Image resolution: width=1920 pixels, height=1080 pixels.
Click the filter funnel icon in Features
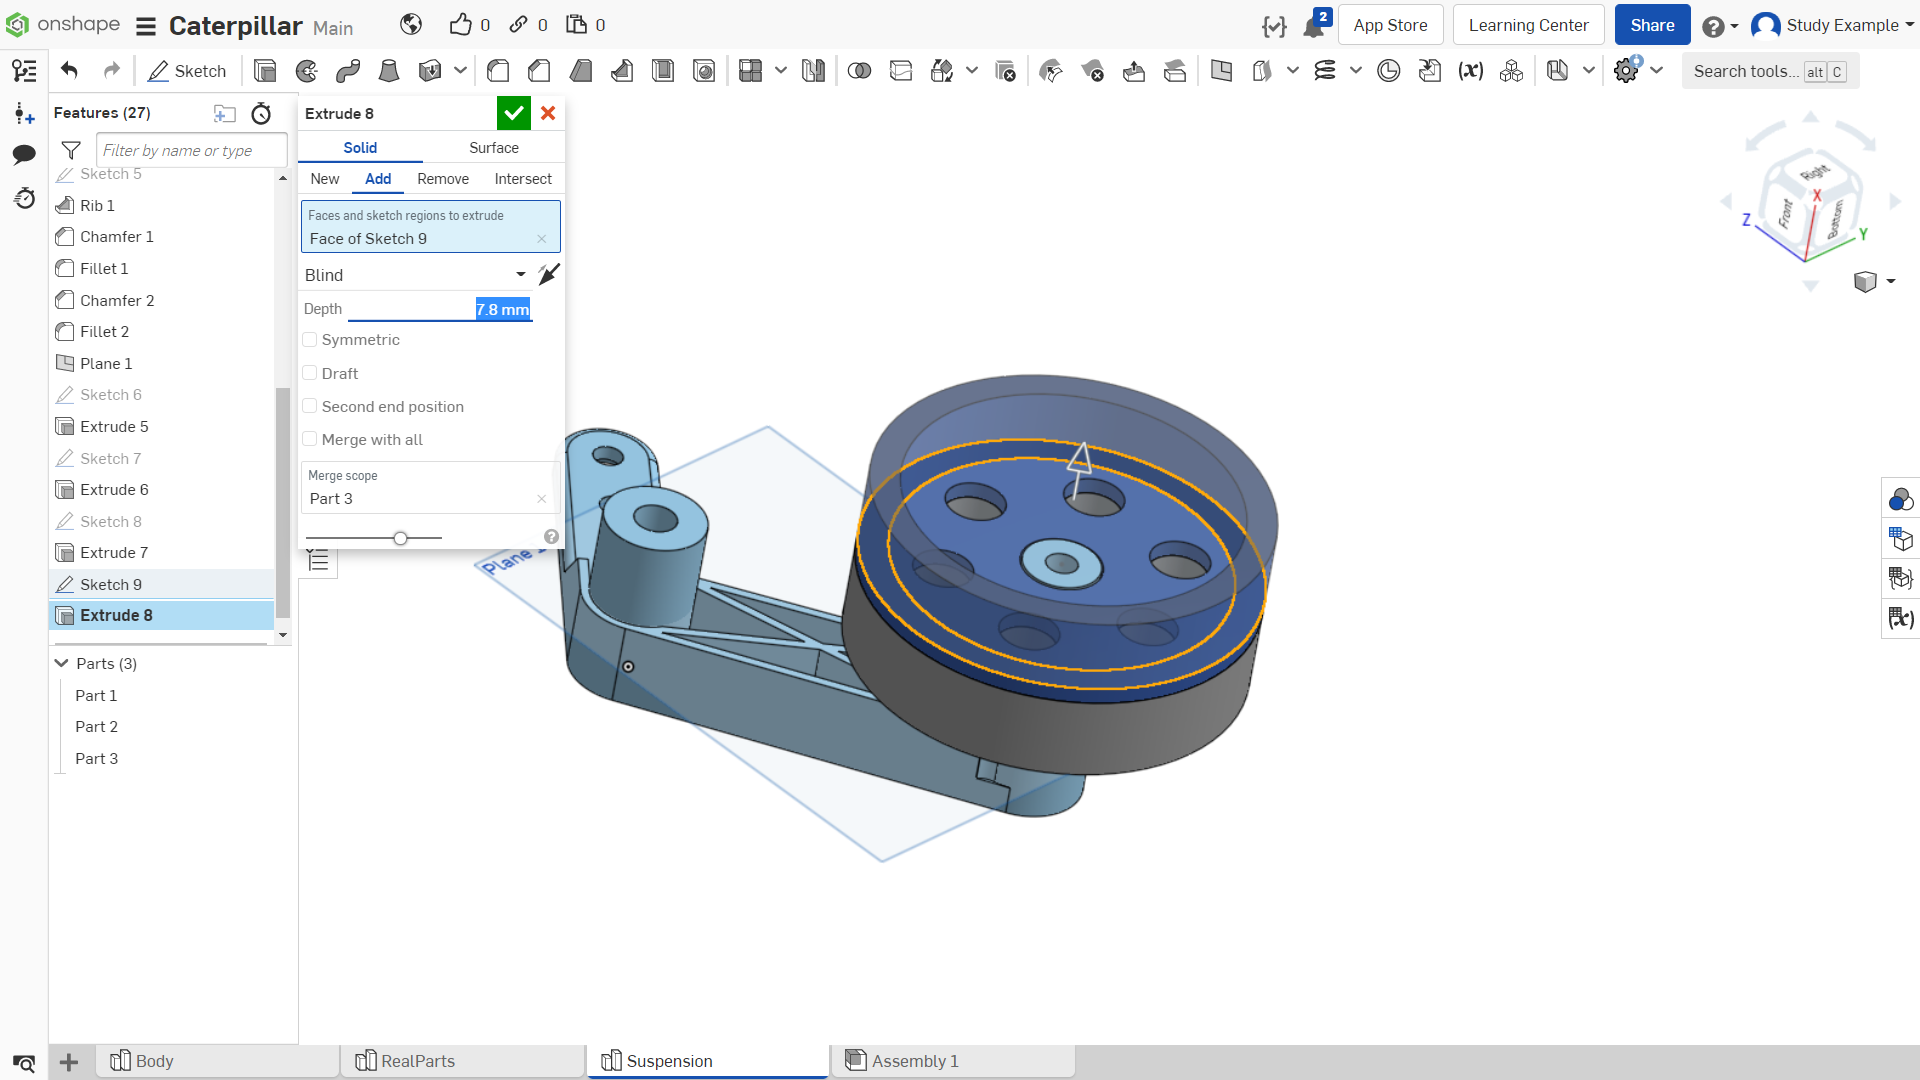click(x=71, y=151)
